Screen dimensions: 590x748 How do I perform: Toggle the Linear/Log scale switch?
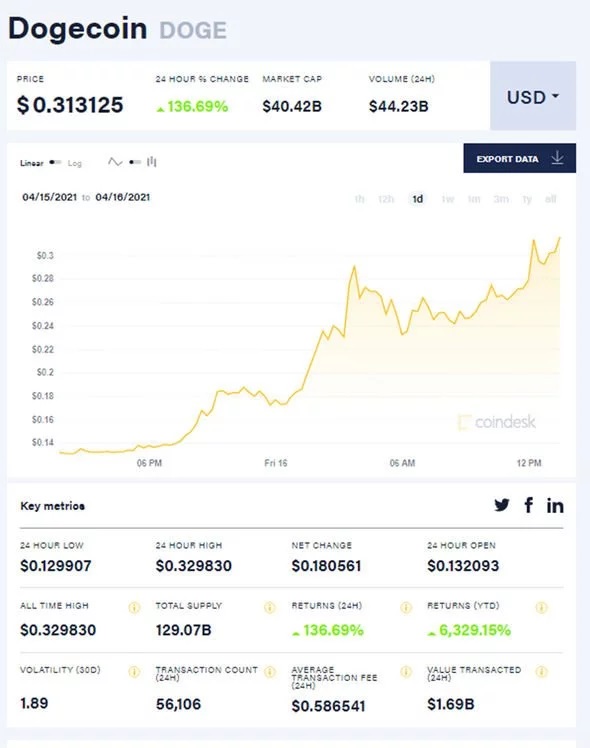click(x=55, y=163)
